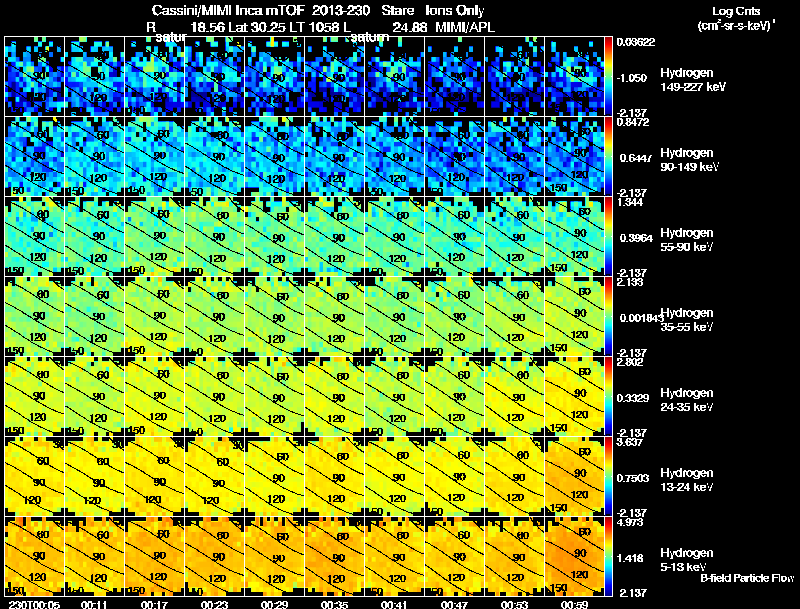Click the Hydrogen 149-227 keV label
Image resolution: width=800 pixels, height=609 pixels.
[x=693, y=80]
